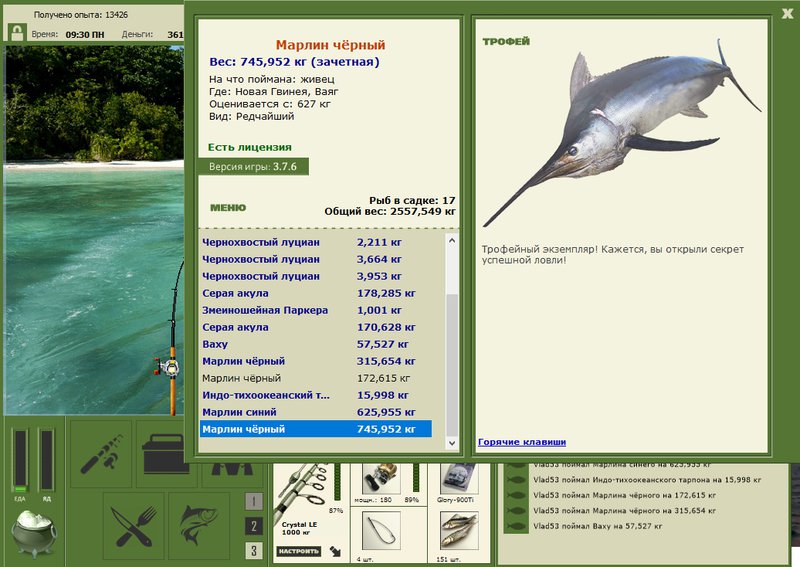Open the Горячие клавиши link

[522, 442]
